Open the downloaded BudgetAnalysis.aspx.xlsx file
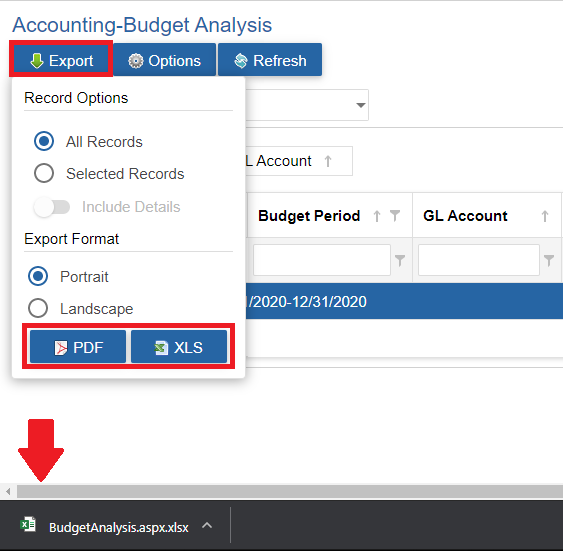This screenshot has height=551, width=563. [x=104, y=527]
